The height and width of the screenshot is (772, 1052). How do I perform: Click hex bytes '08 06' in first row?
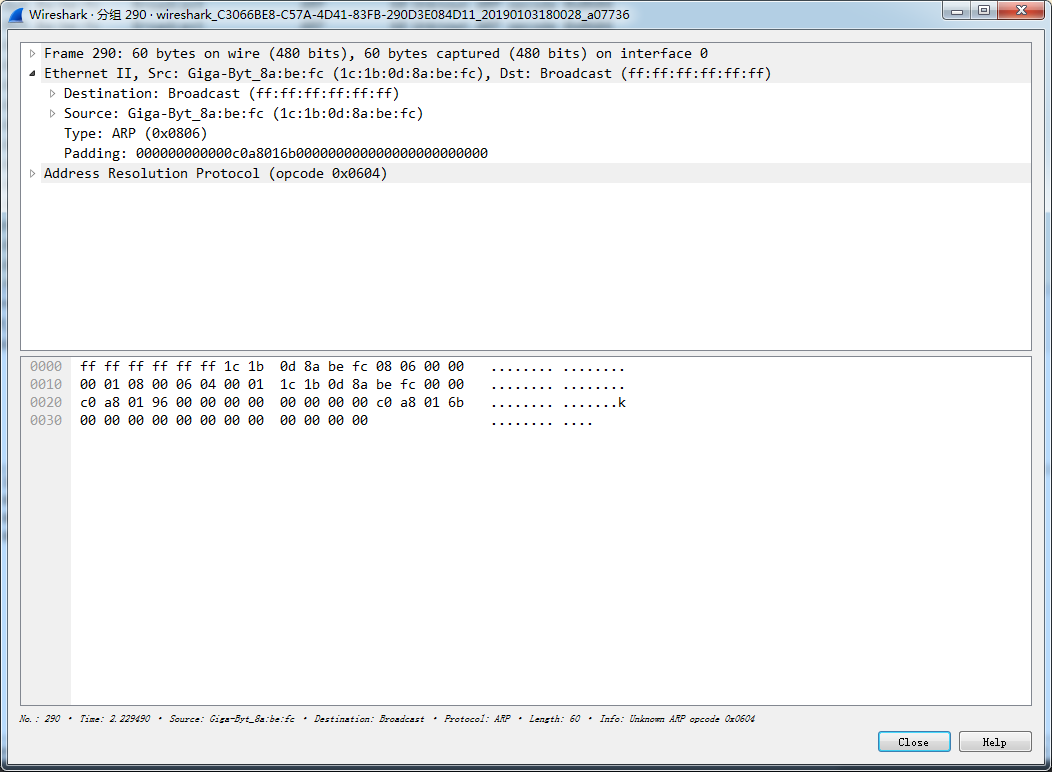pos(396,366)
